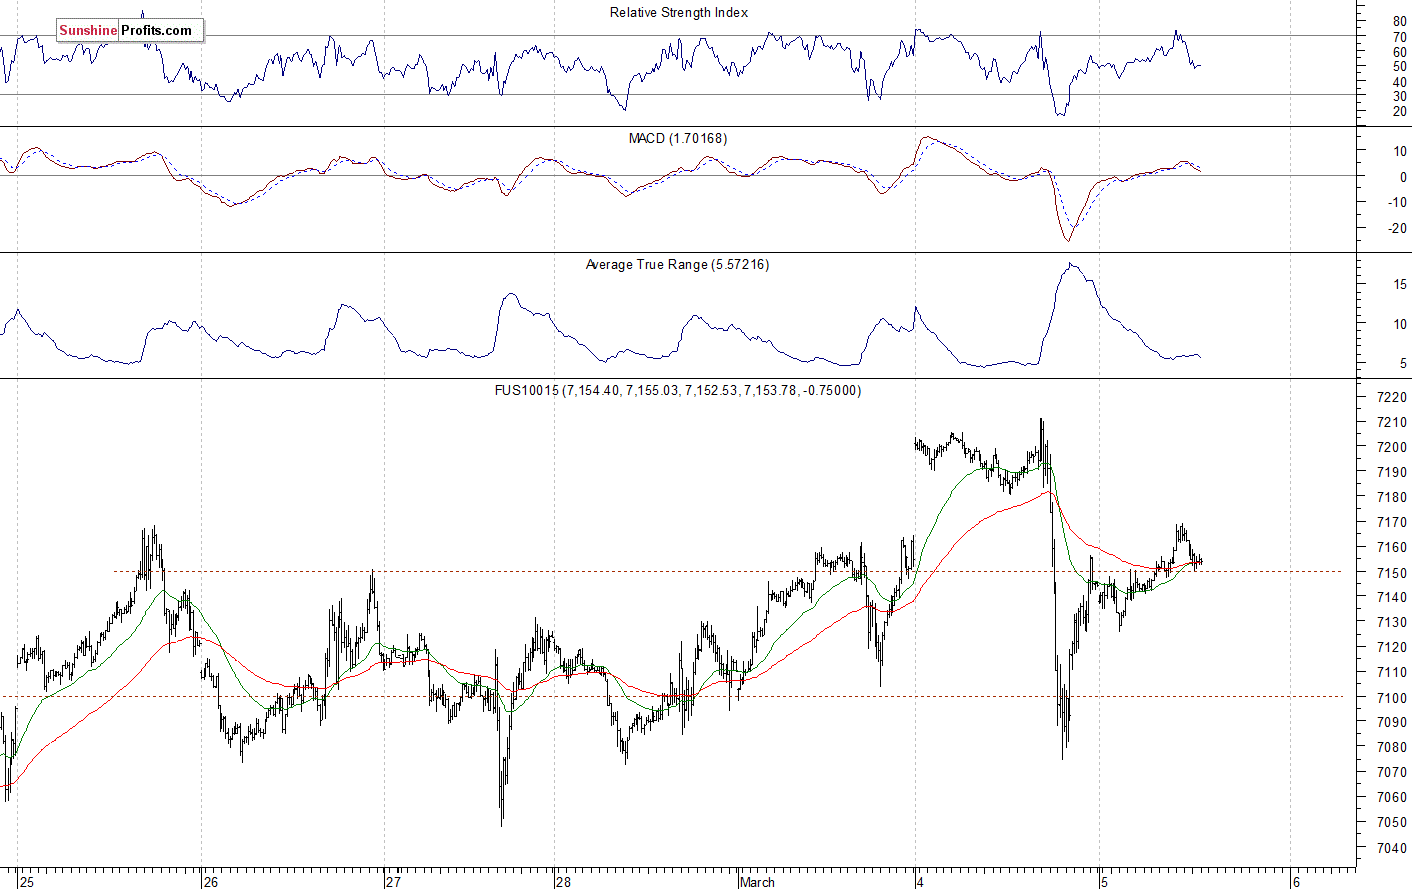Select the Average True Range (5.57216) label
The image size is (1412, 889).
[678, 265]
